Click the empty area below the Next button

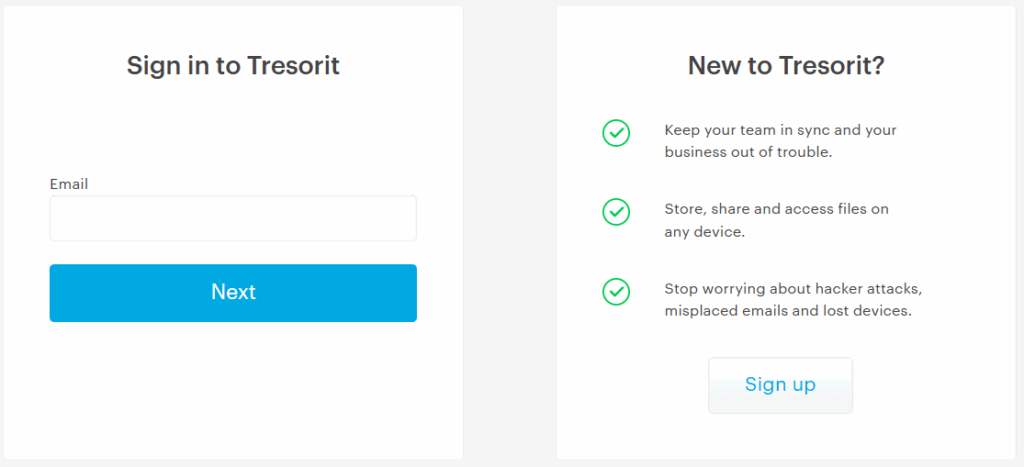[233, 390]
